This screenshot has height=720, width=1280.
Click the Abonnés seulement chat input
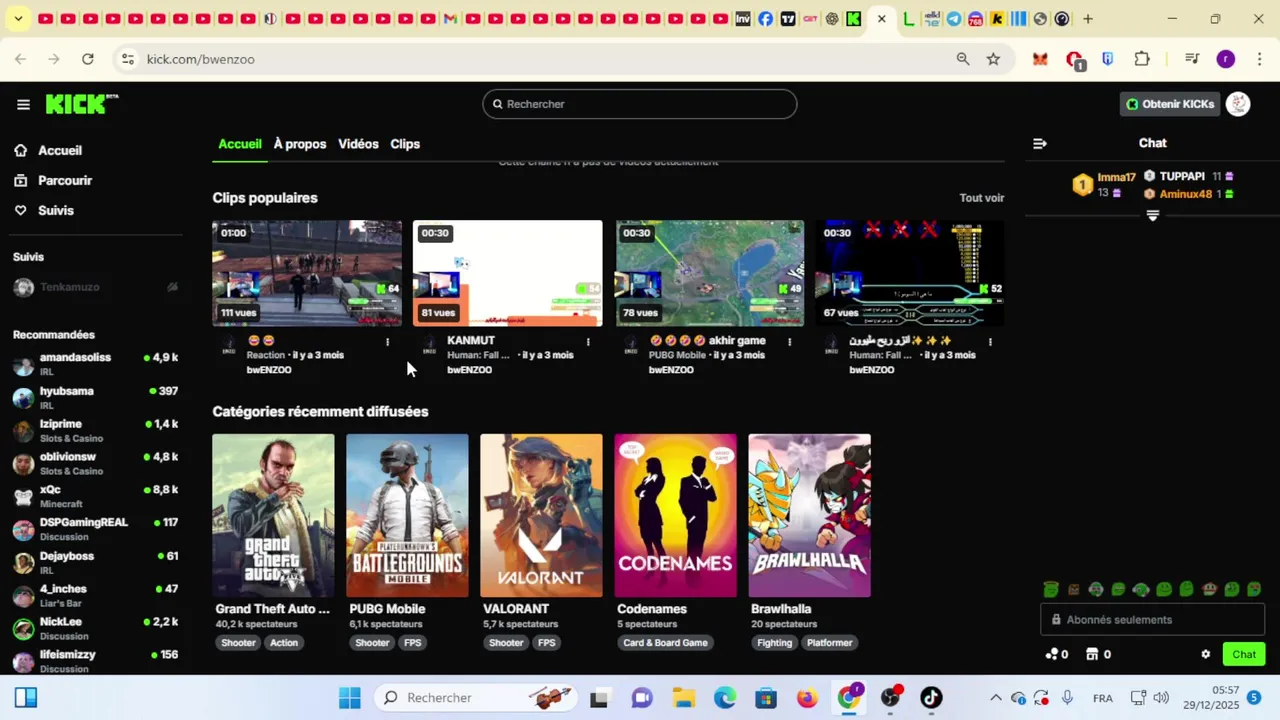(x=1153, y=619)
